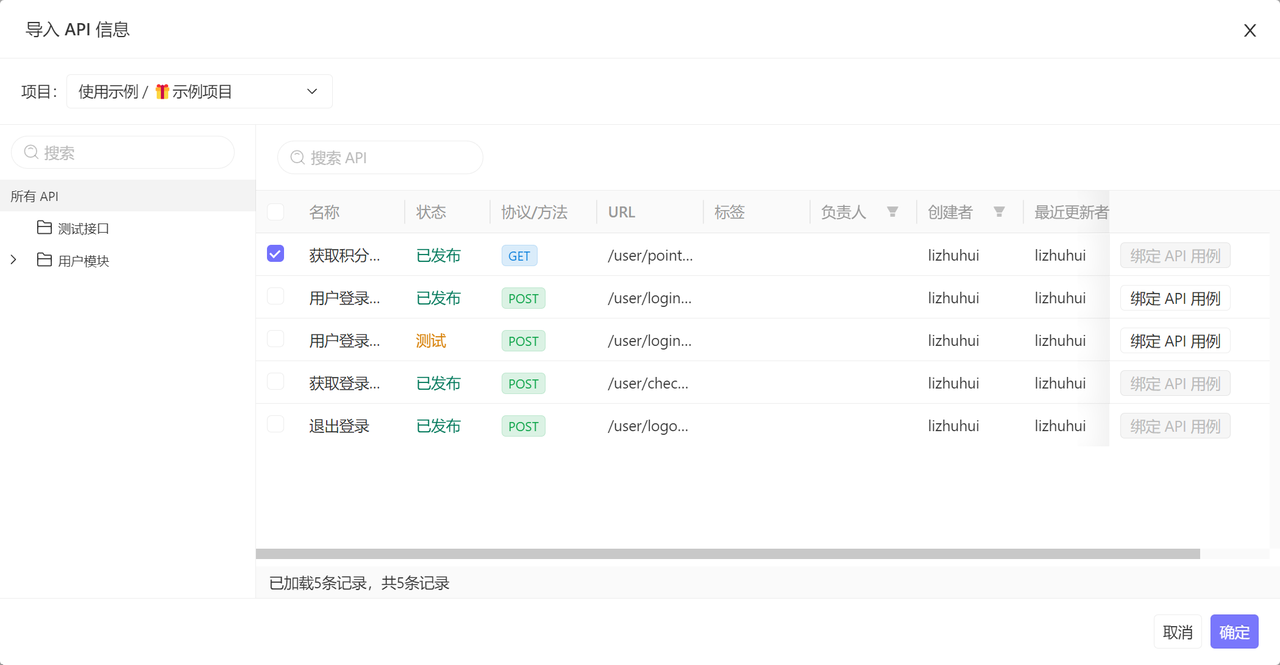Click 绑定 API 用例 for 获取登录 row
The image size is (1280, 665).
pos(1175,383)
